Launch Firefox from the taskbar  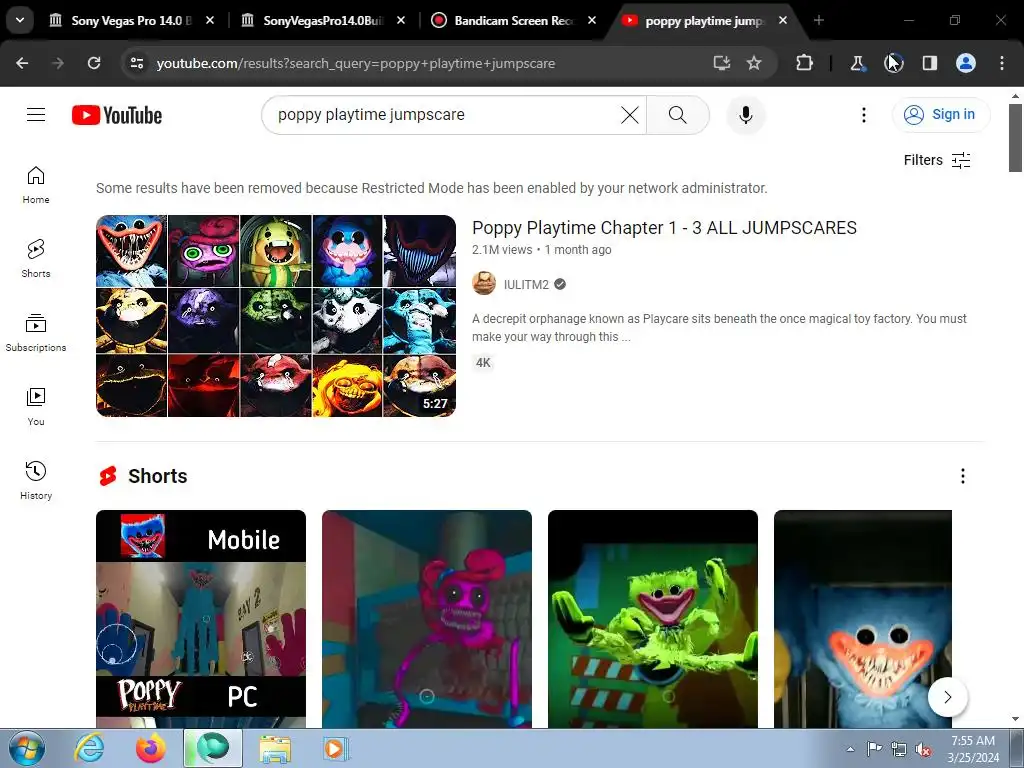point(150,748)
